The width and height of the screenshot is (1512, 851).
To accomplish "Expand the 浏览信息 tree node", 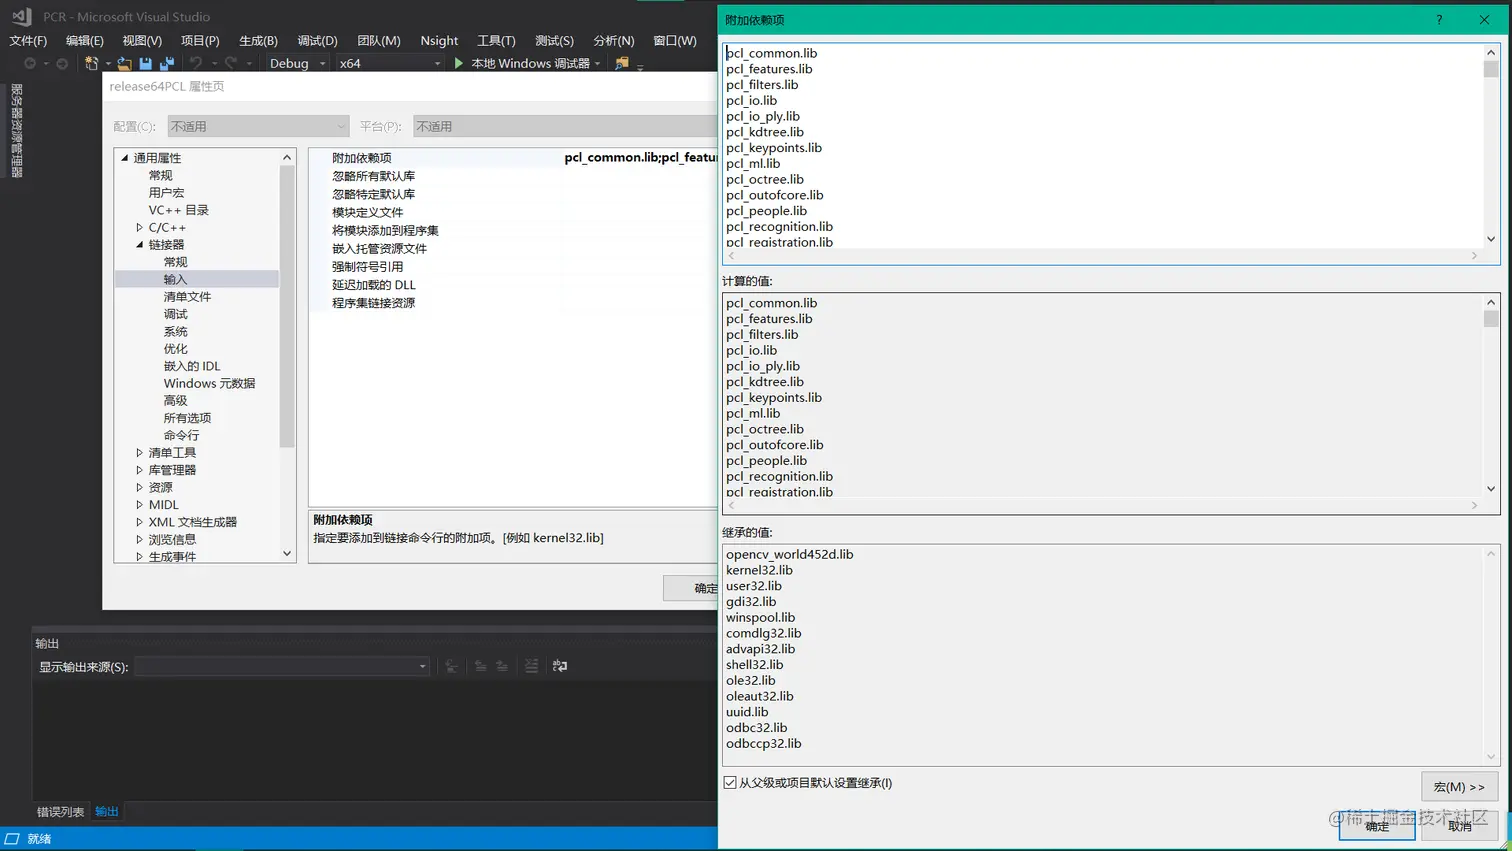I will [x=140, y=539].
